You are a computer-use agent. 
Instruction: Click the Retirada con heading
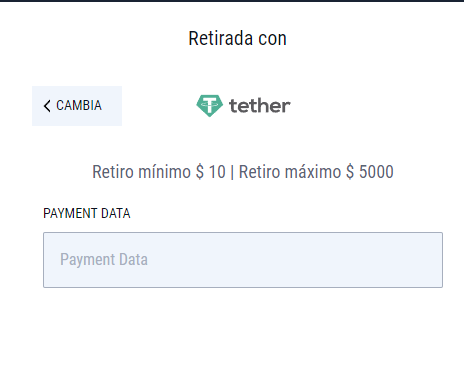[237, 38]
